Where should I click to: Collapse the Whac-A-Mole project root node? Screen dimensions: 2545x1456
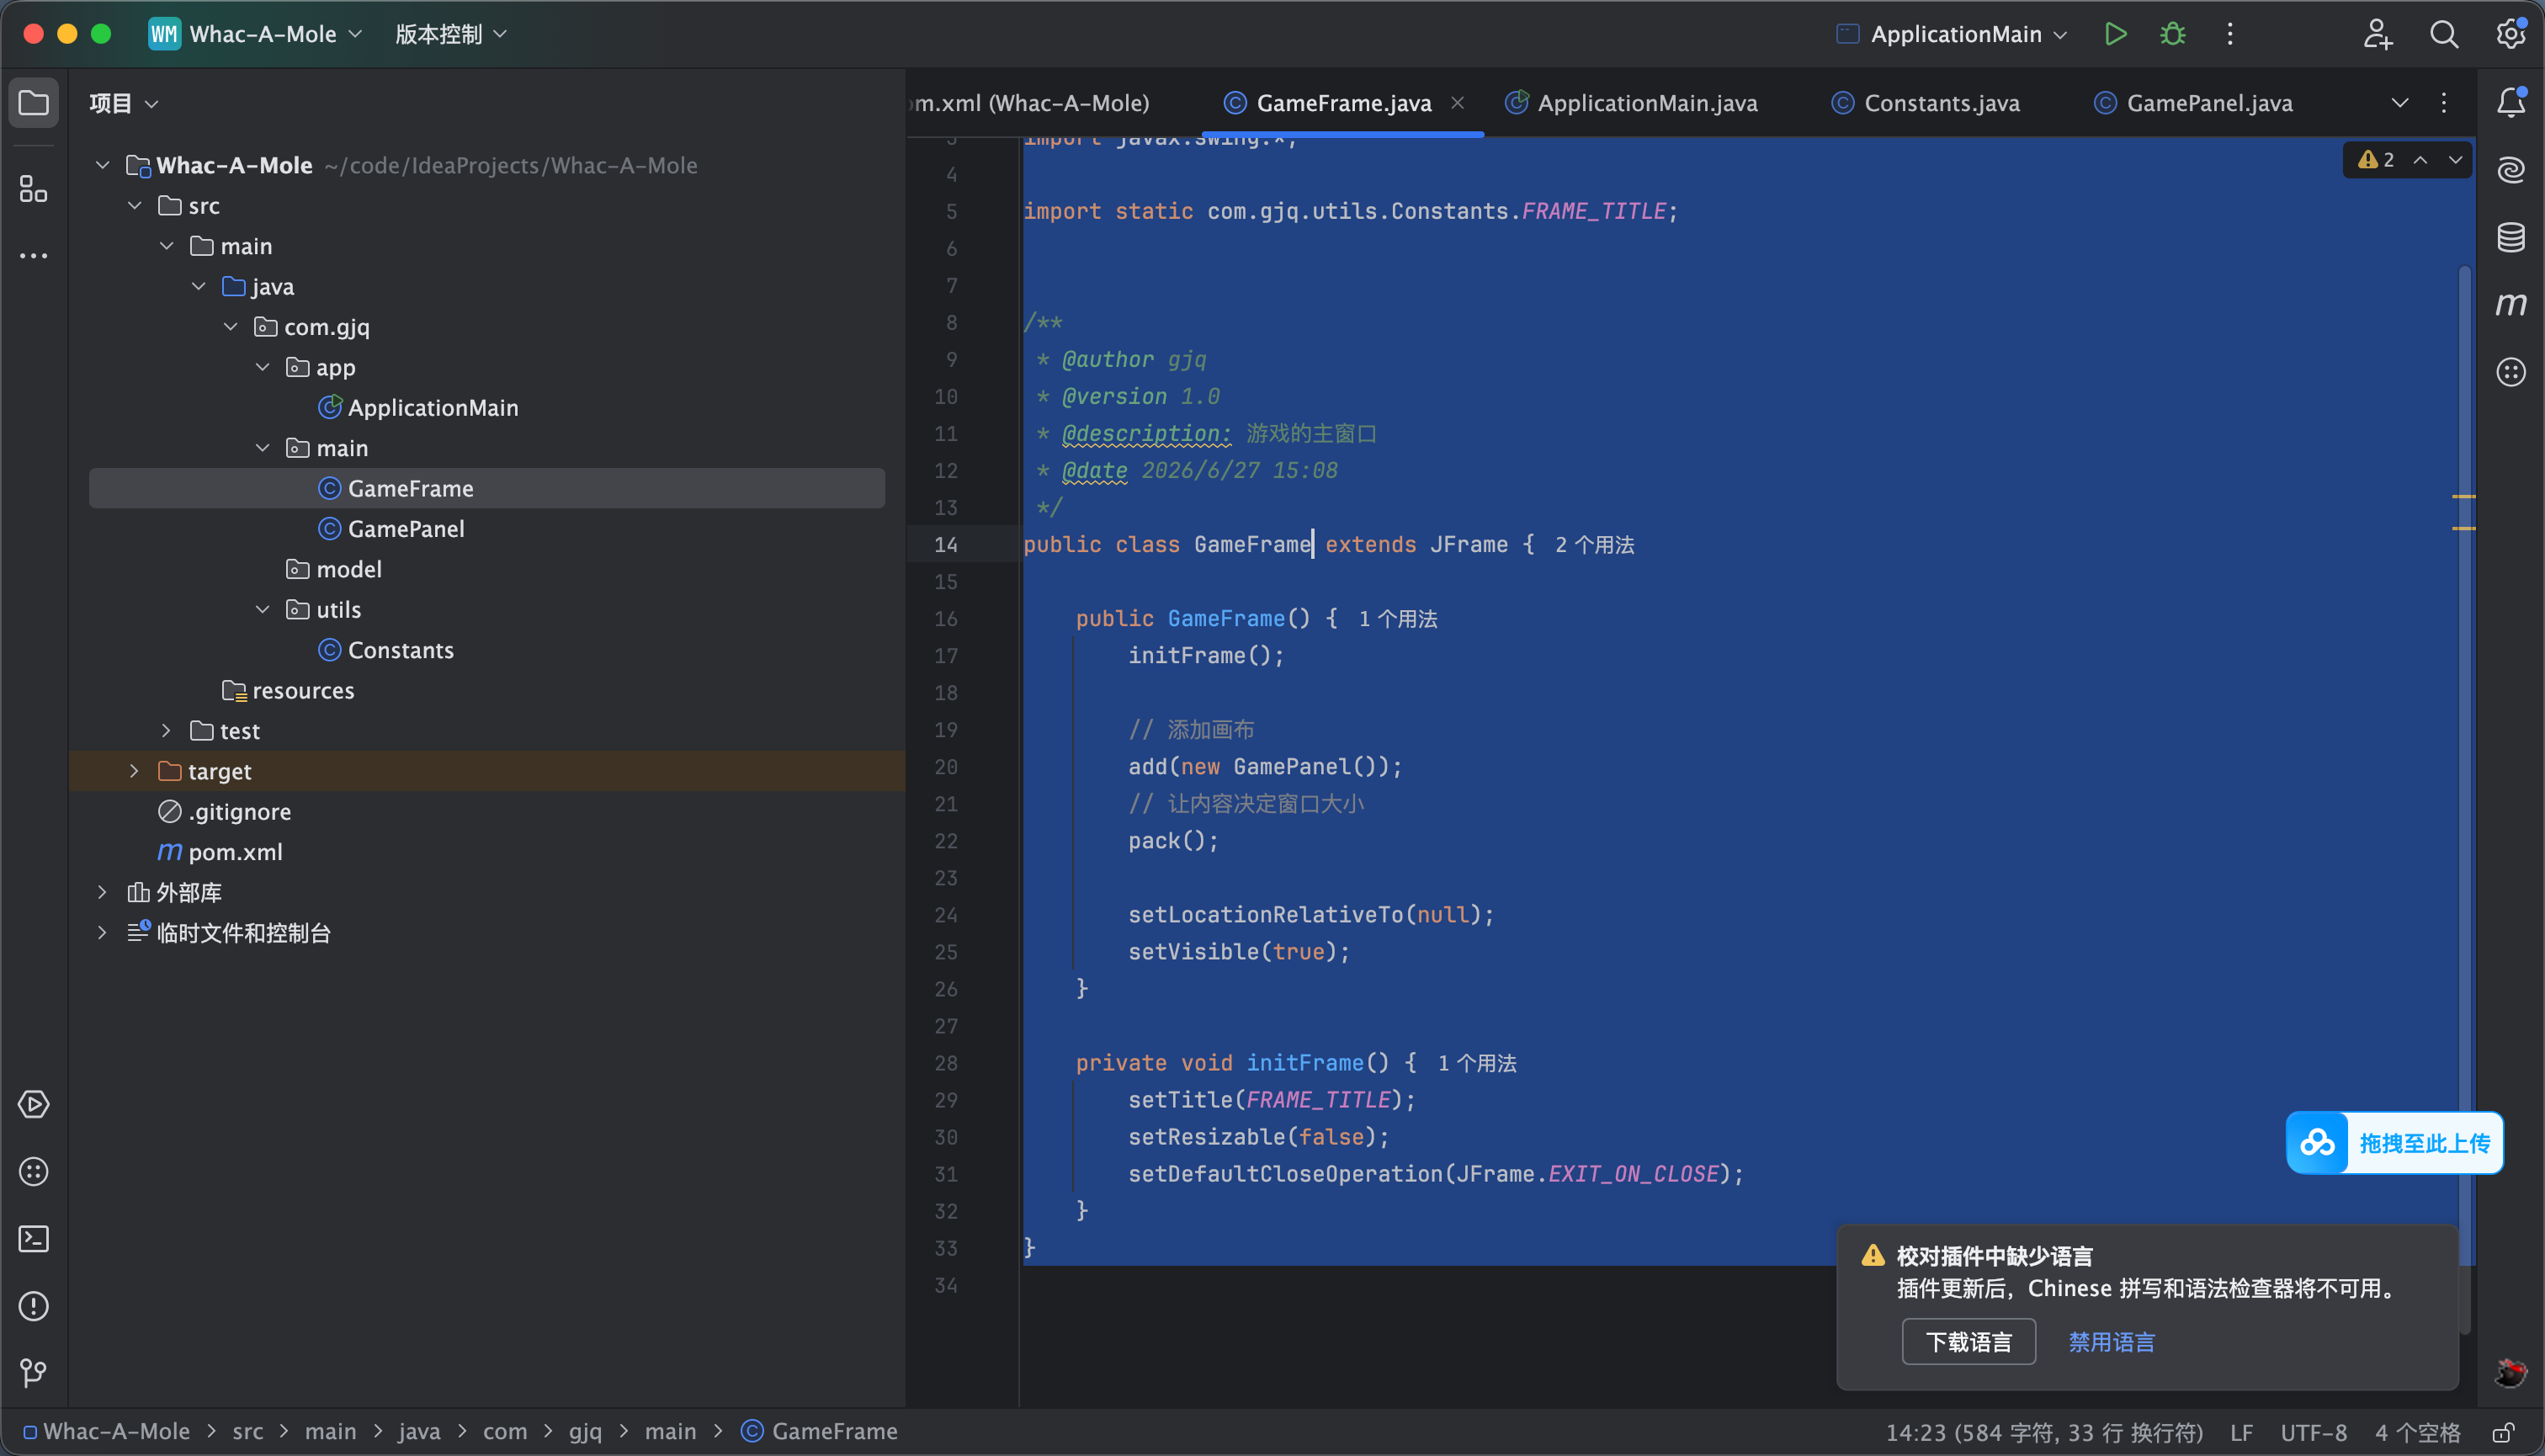(102, 165)
